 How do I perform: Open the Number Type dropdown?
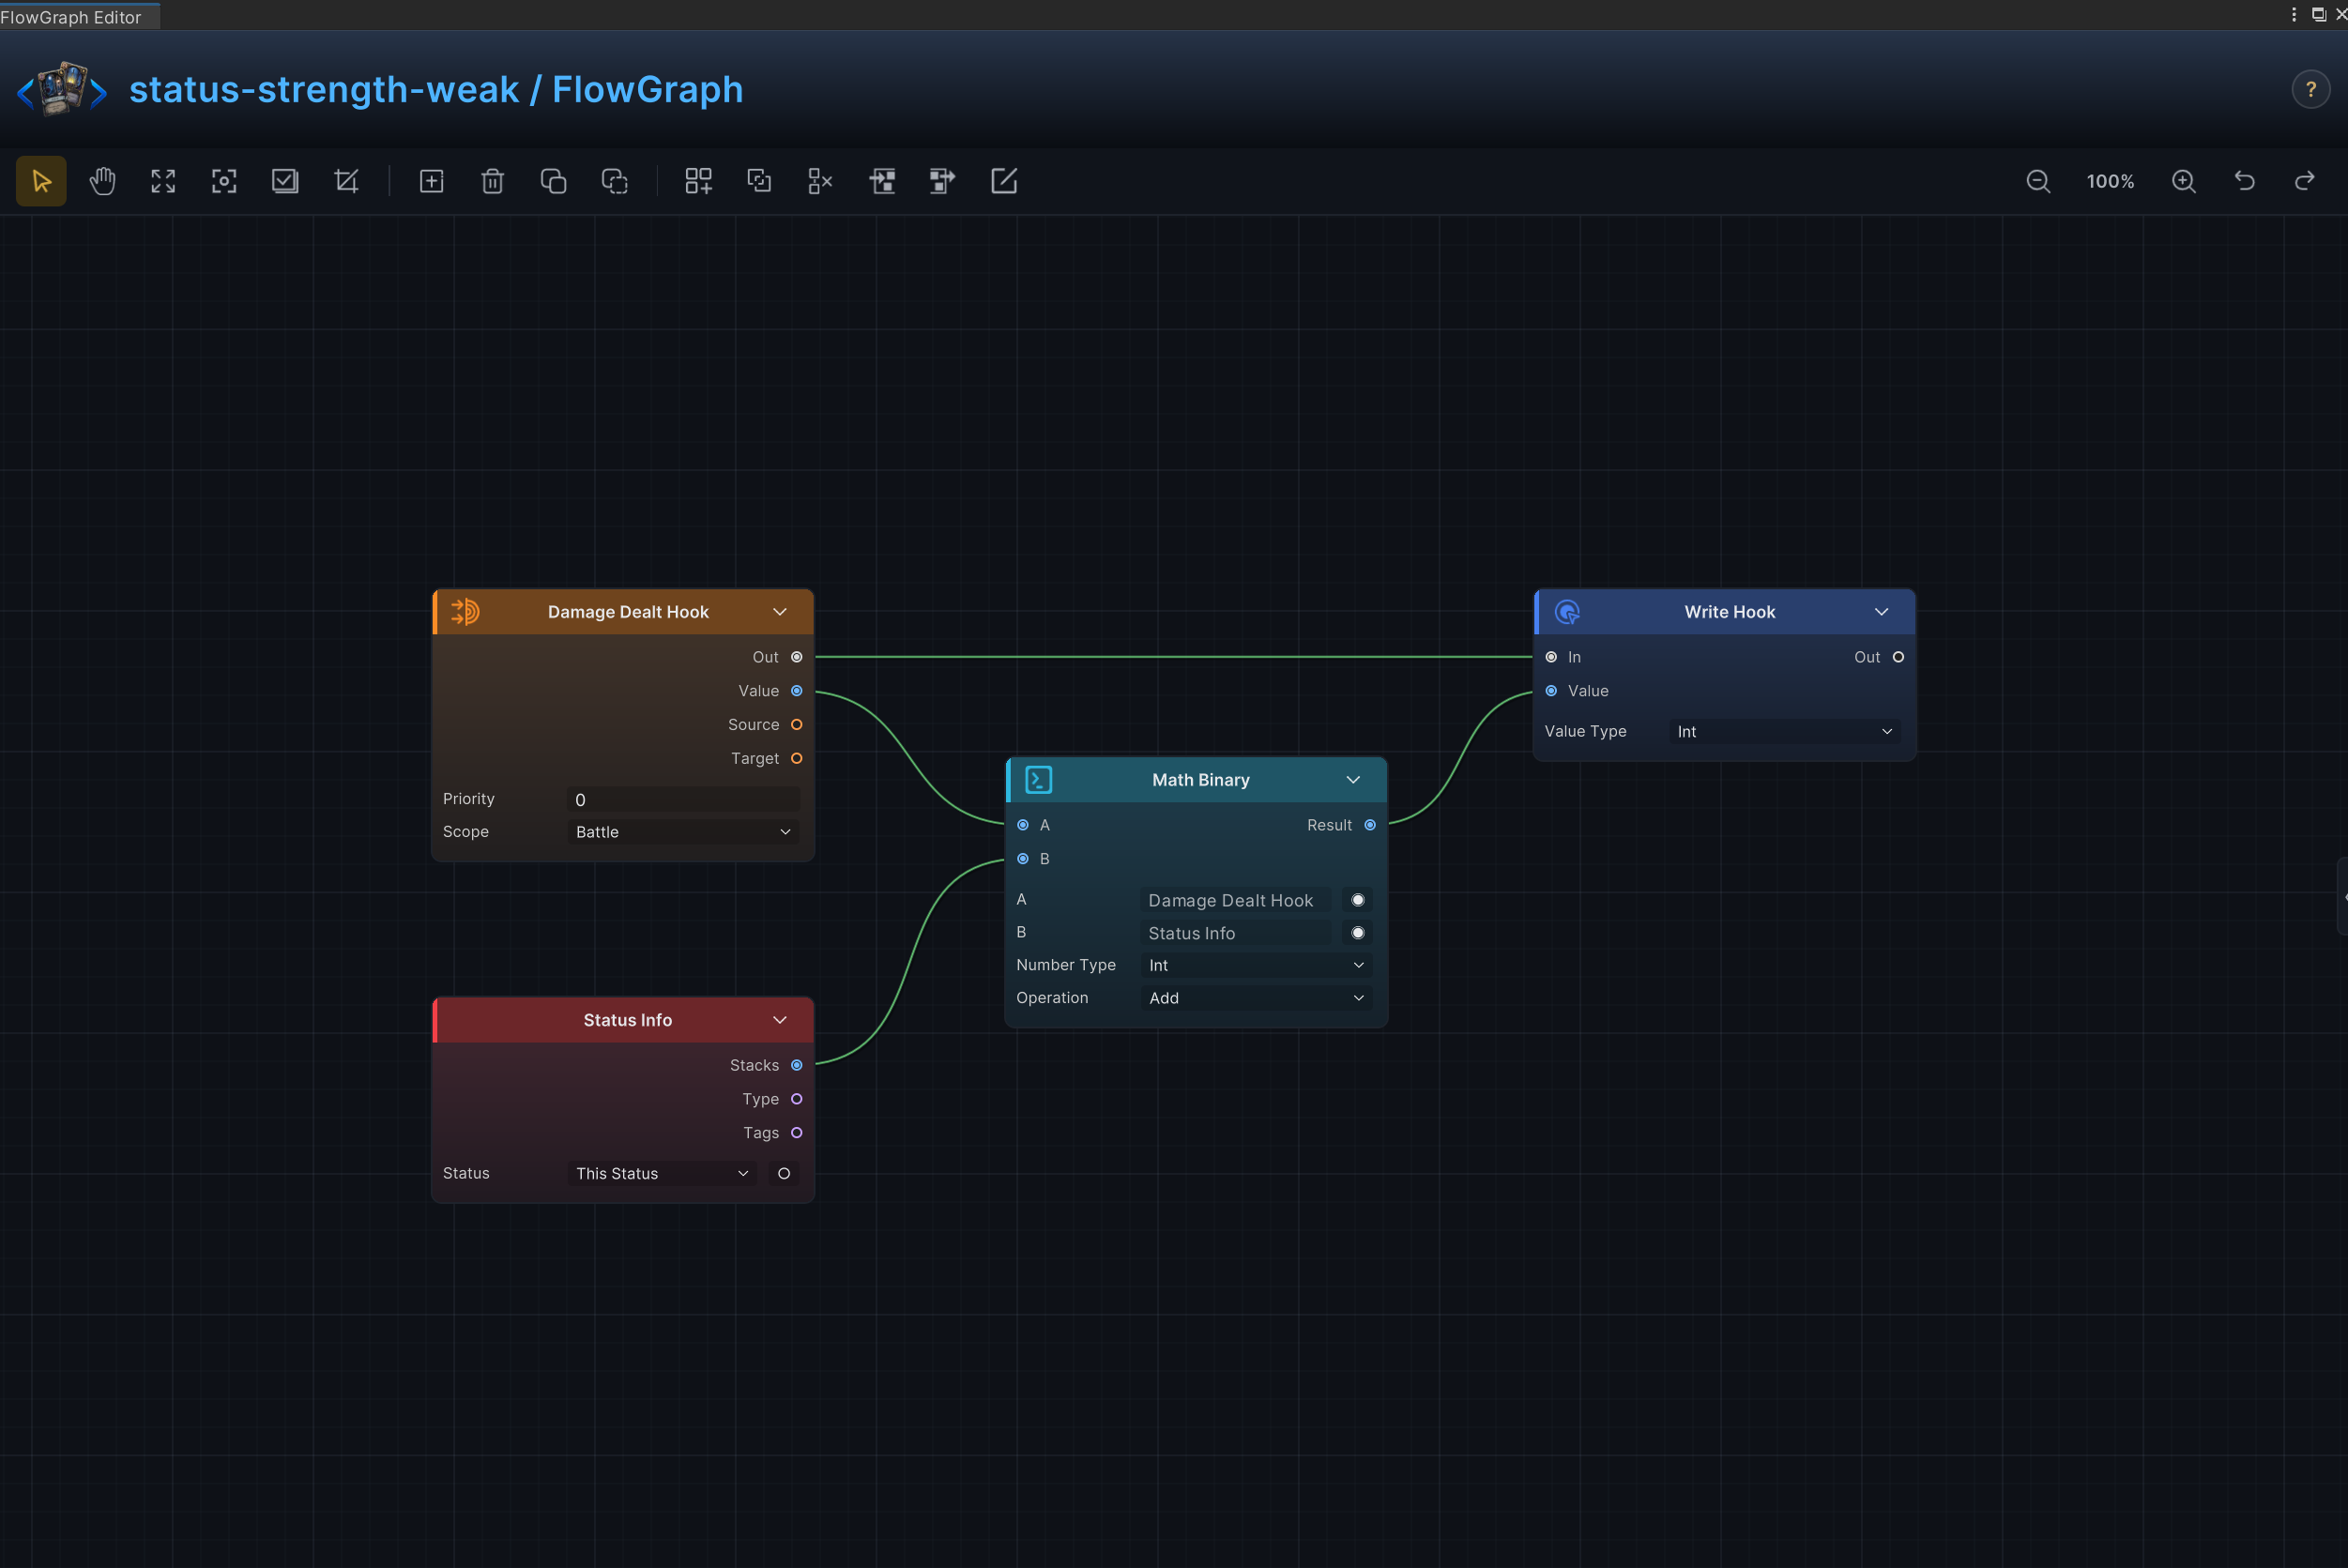(1256, 965)
